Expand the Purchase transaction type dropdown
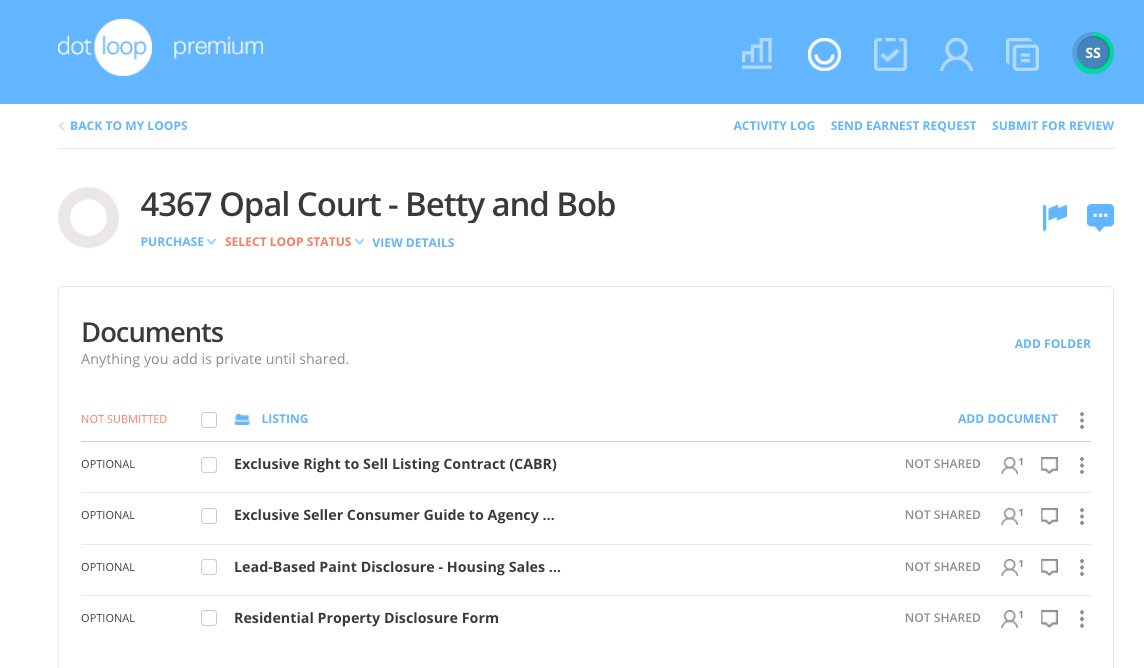1144x668 pixels. [178, 242]
